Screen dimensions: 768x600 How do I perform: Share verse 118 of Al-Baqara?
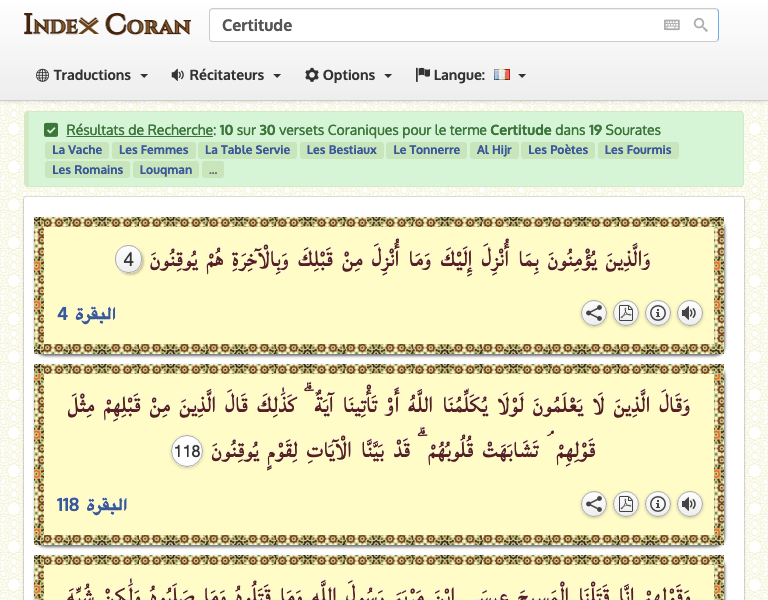click(x=594, y=504)
